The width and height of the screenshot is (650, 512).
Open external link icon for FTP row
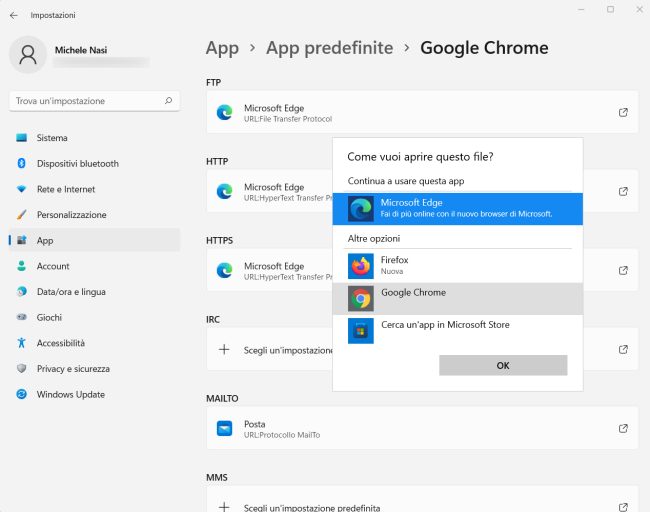point(623,112)
